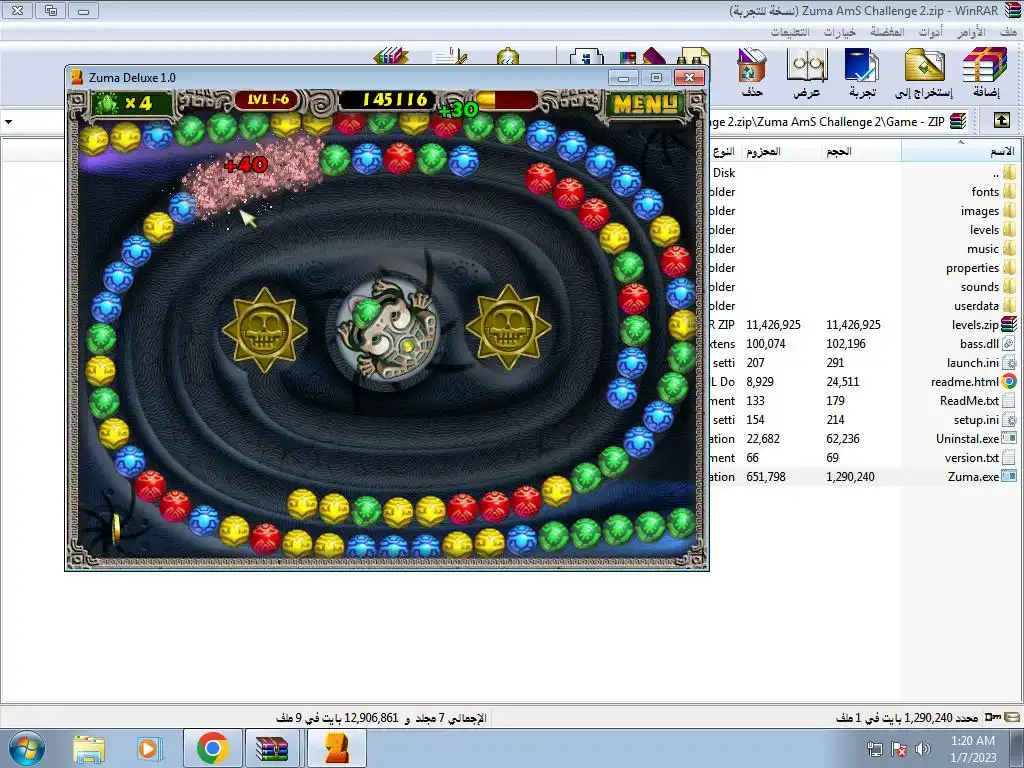Click the Add (إضافة) toolbar icon in WinRAR
Viewport: 1024px width, 768px height.
point(985,71)
